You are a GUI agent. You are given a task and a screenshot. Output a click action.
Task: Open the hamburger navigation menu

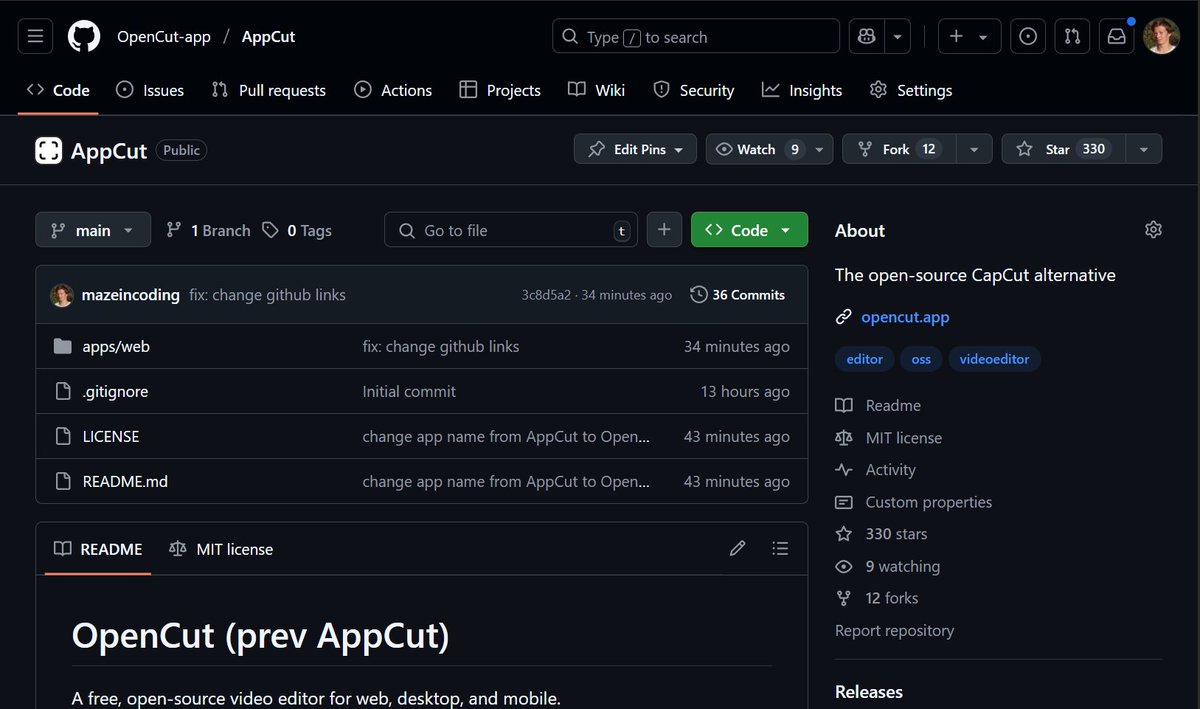pos(35,37)
